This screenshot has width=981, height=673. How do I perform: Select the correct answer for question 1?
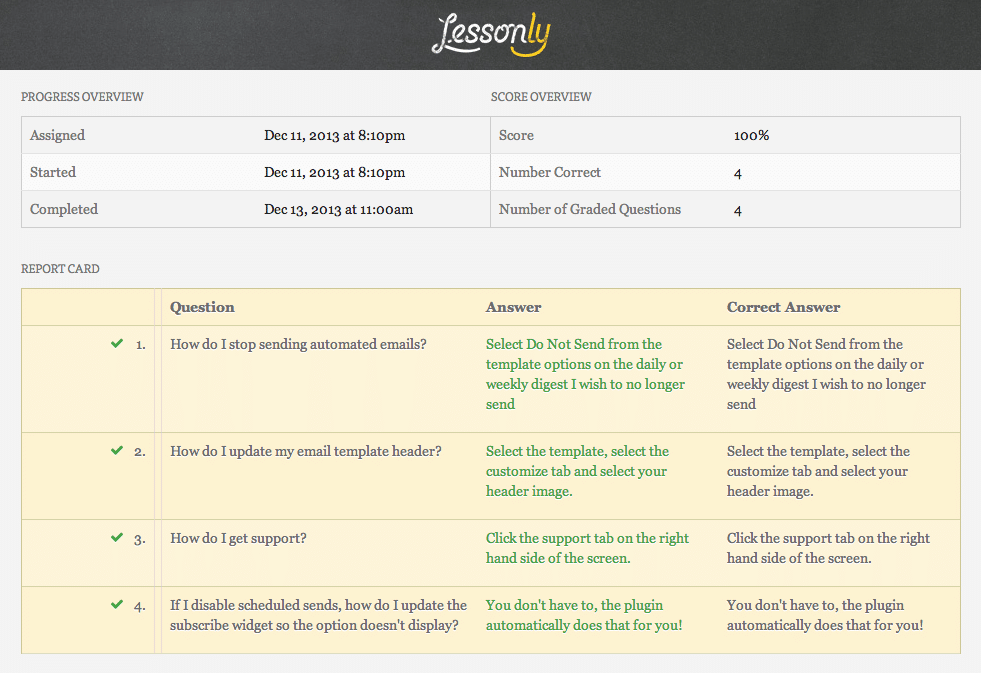826,374
